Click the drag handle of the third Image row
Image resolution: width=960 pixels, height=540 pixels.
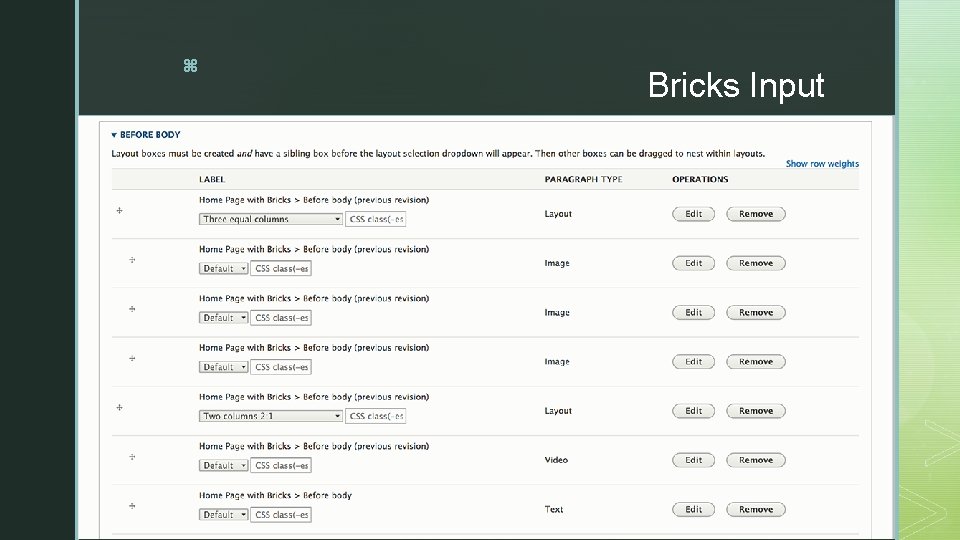pyautogui.click(x=132, y=358)
